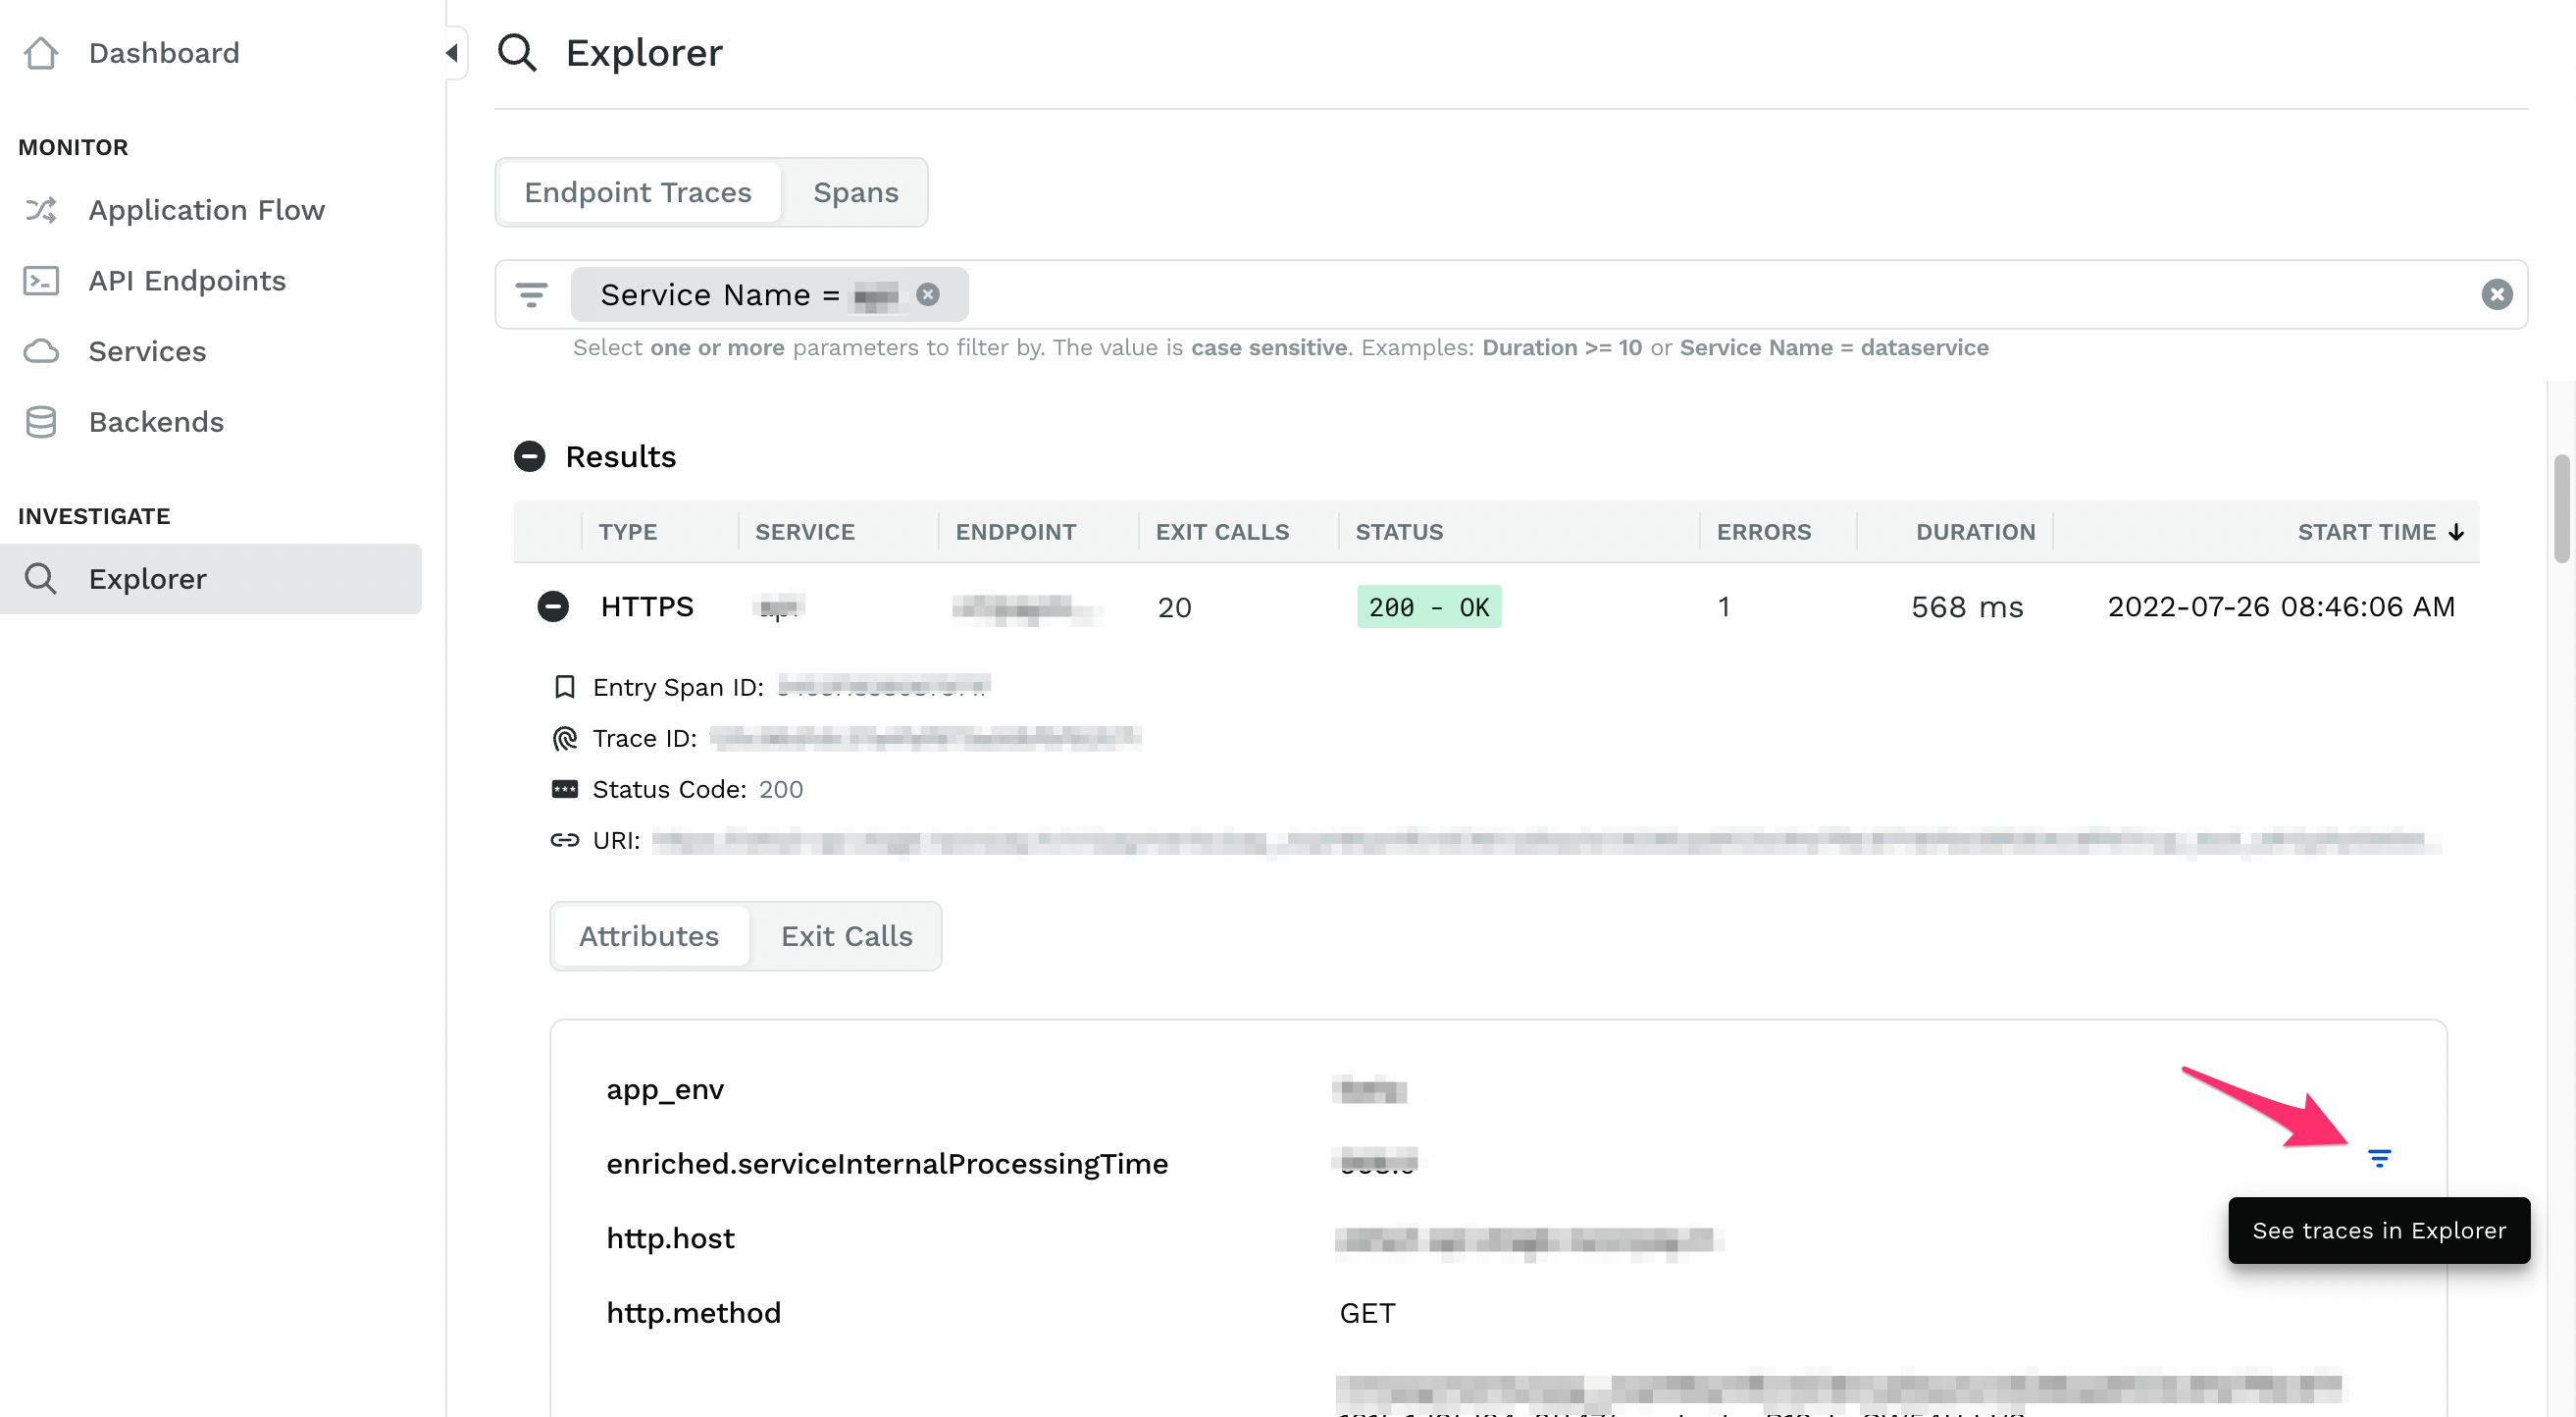This screenshot has height=1417, width=2576.
Task: Sort by the Duration column header
Action: point(1974,532)
